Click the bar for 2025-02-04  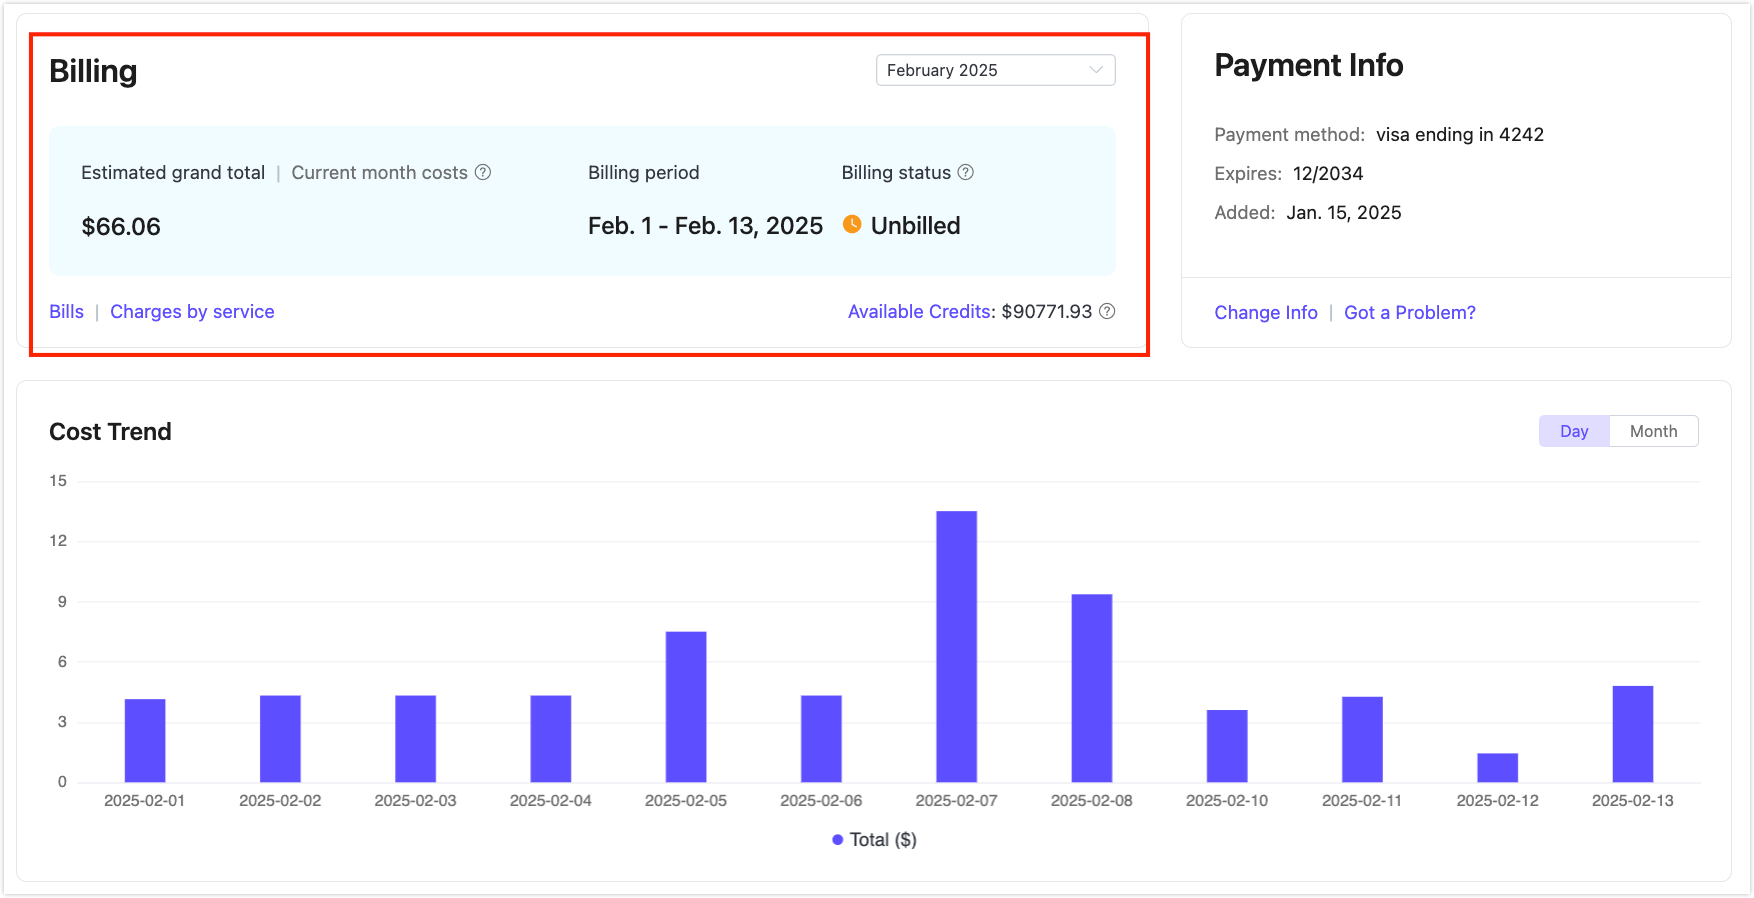[x=551, y=738]
